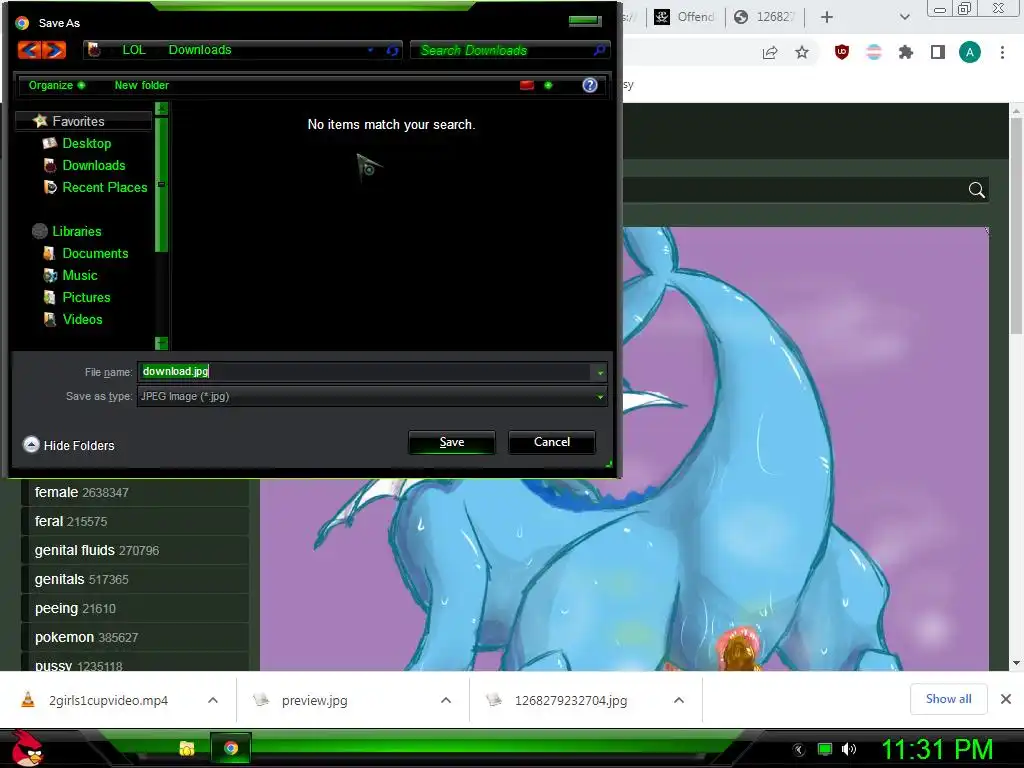Click the sidebar scrollbar up arrow
Viewport: 1024px width, 768px height.
pos(161,108)
